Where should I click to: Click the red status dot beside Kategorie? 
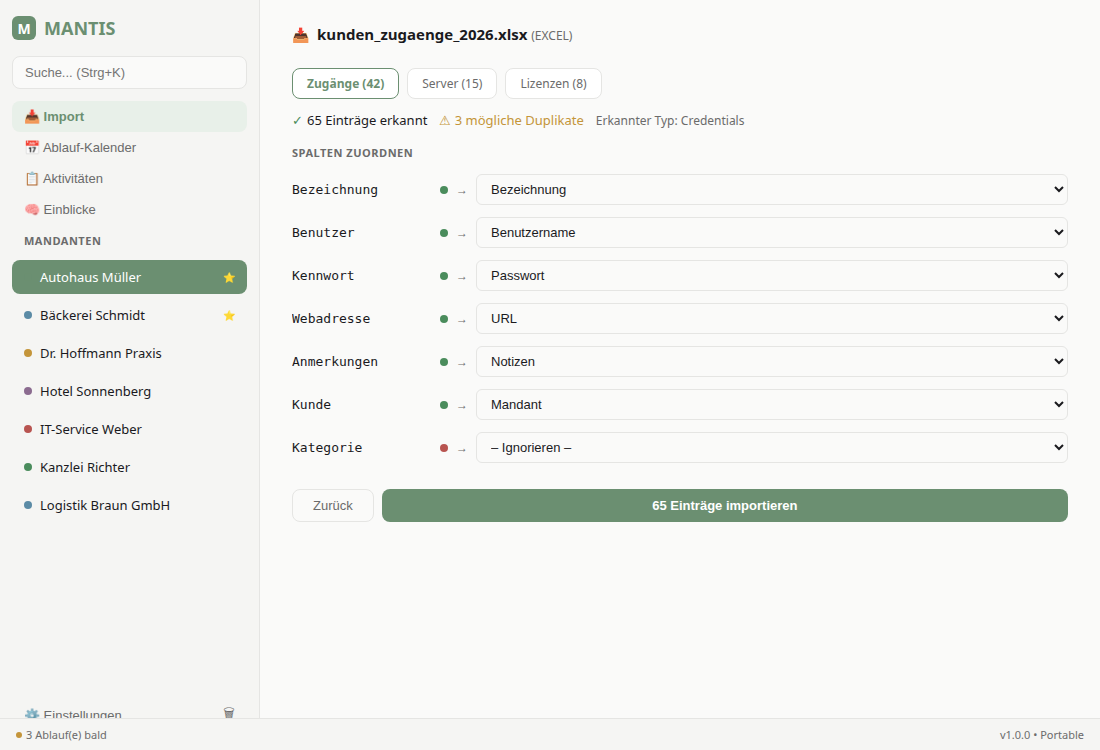click(444, 448)
